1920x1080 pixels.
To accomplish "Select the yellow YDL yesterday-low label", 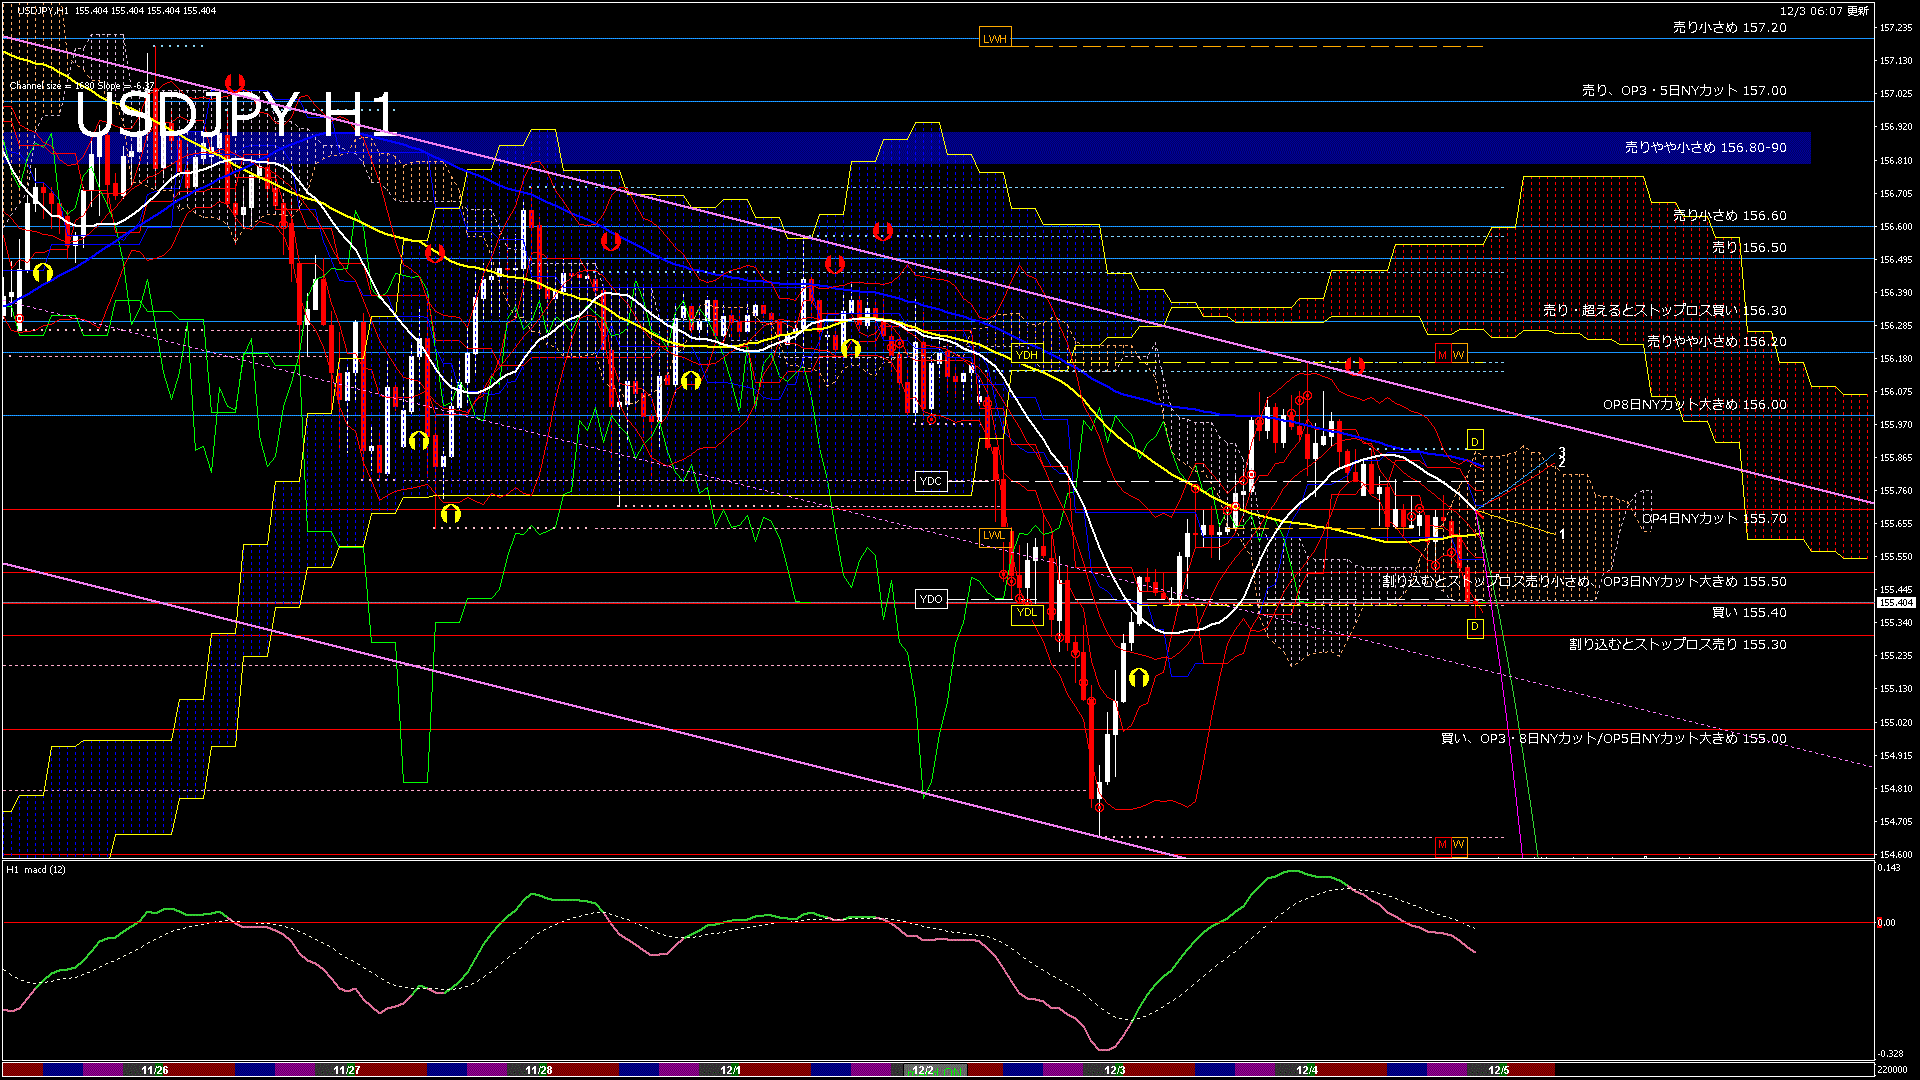I will click(1026, 613).
